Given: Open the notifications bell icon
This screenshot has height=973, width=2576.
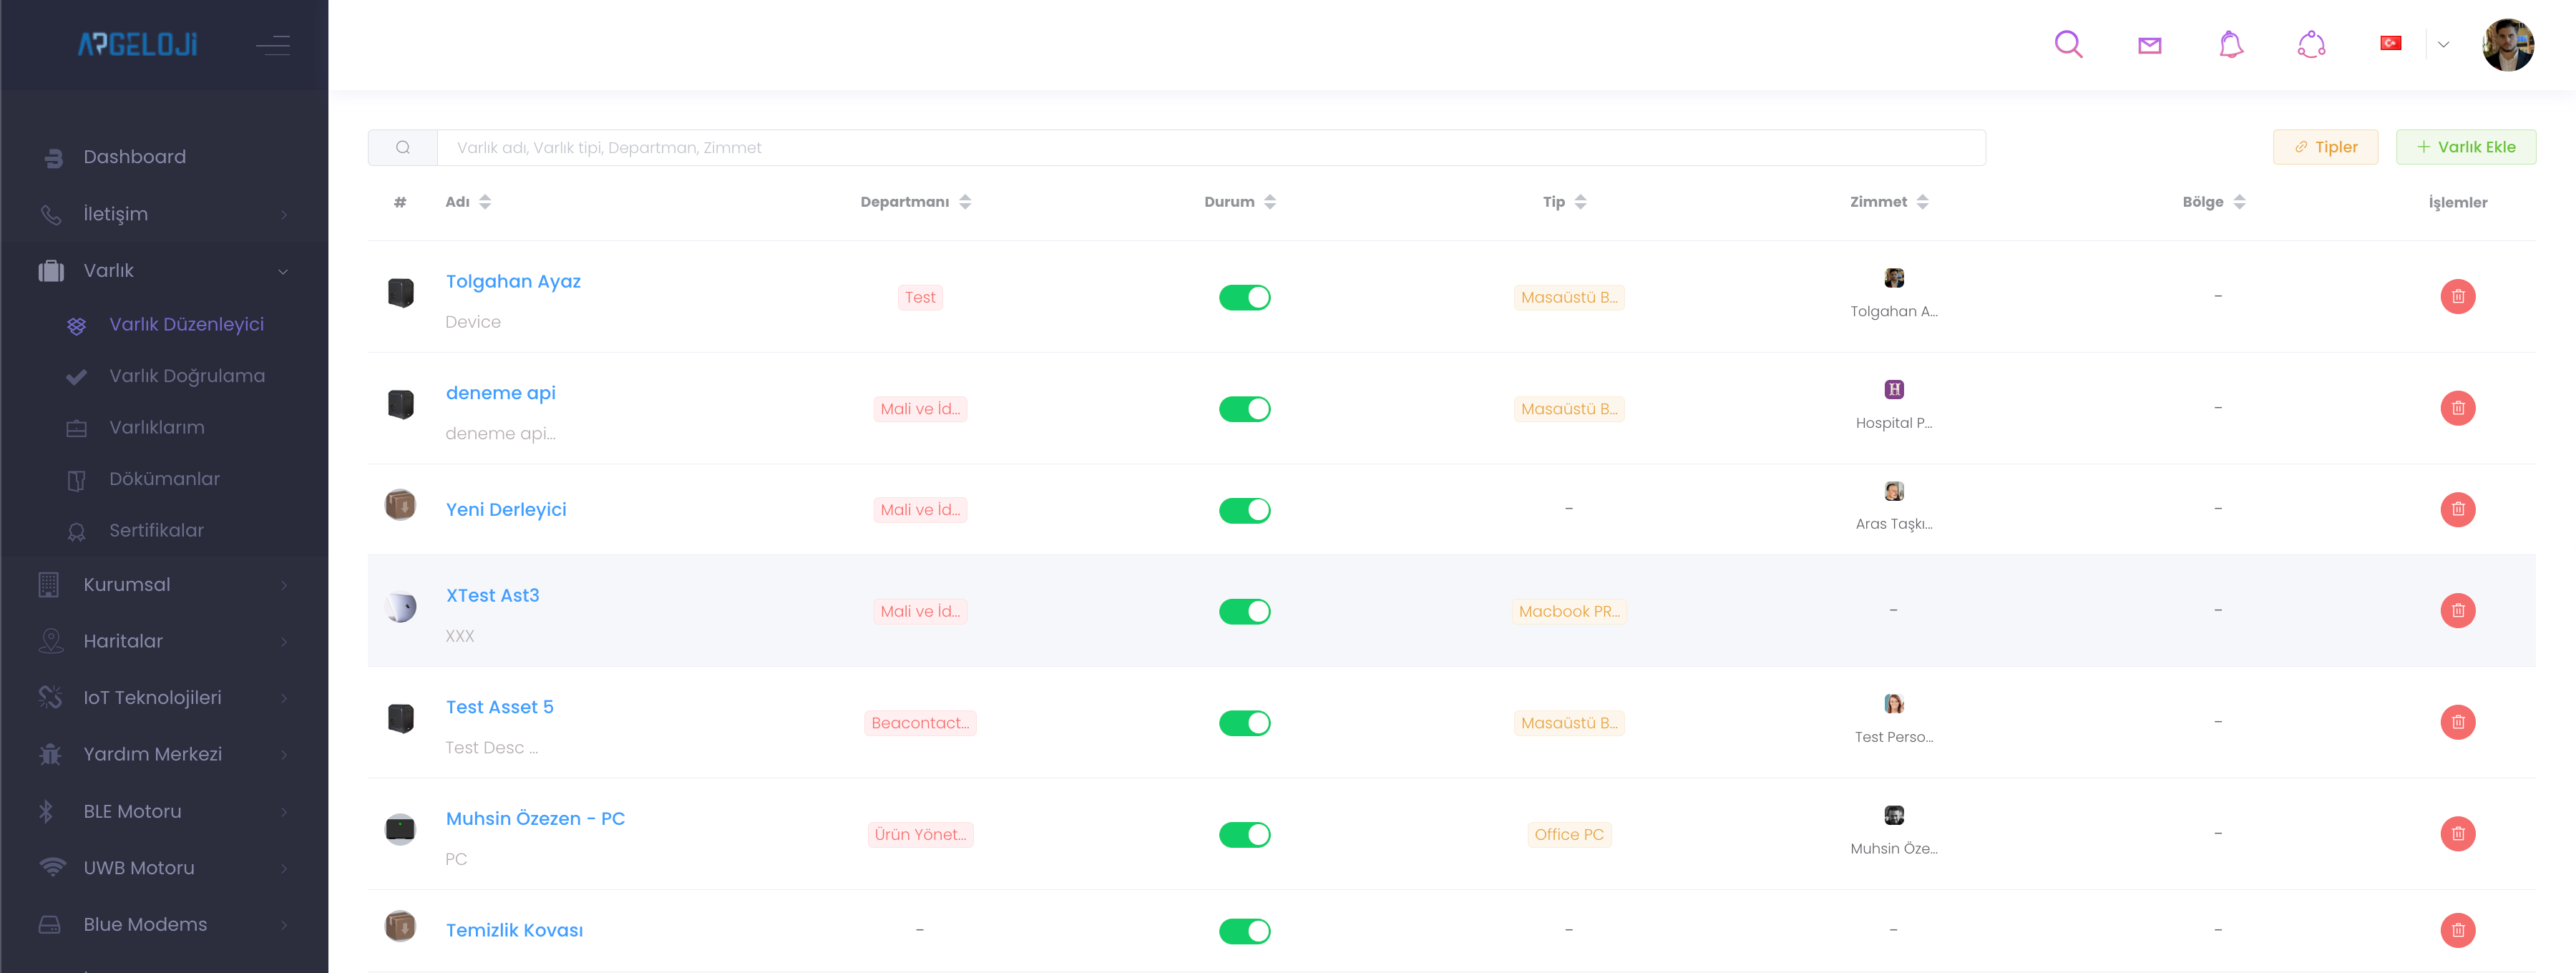Looking at the screenshot, I should tap(2230, 44).
